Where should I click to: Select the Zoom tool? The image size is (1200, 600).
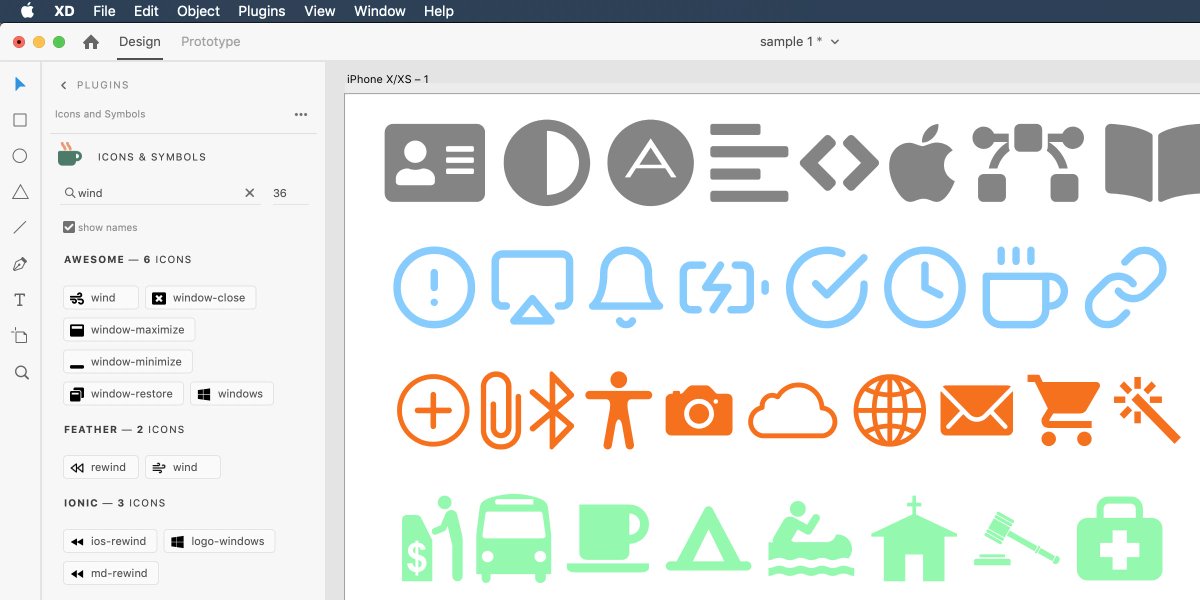pyautogui.click(x=19, y=372)
